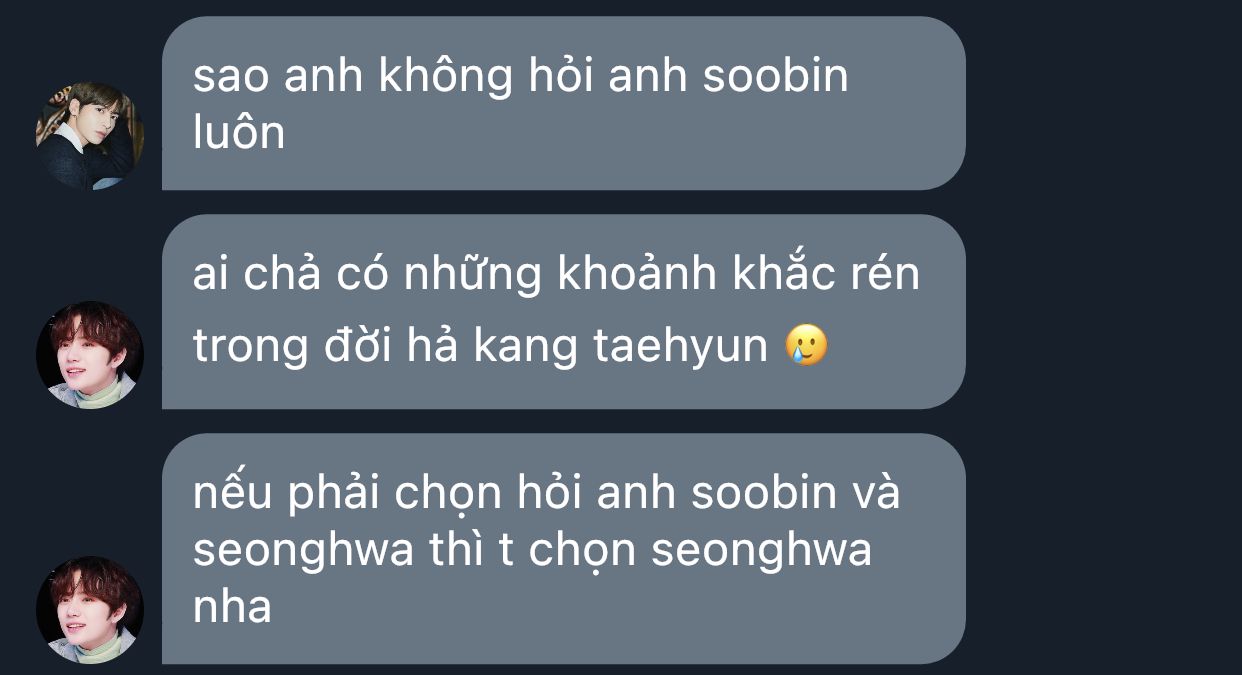
Task: Select the message bubble starting "nếu phải chọn hỏi"
Action: pyautogui.click(x=563, y=549)
